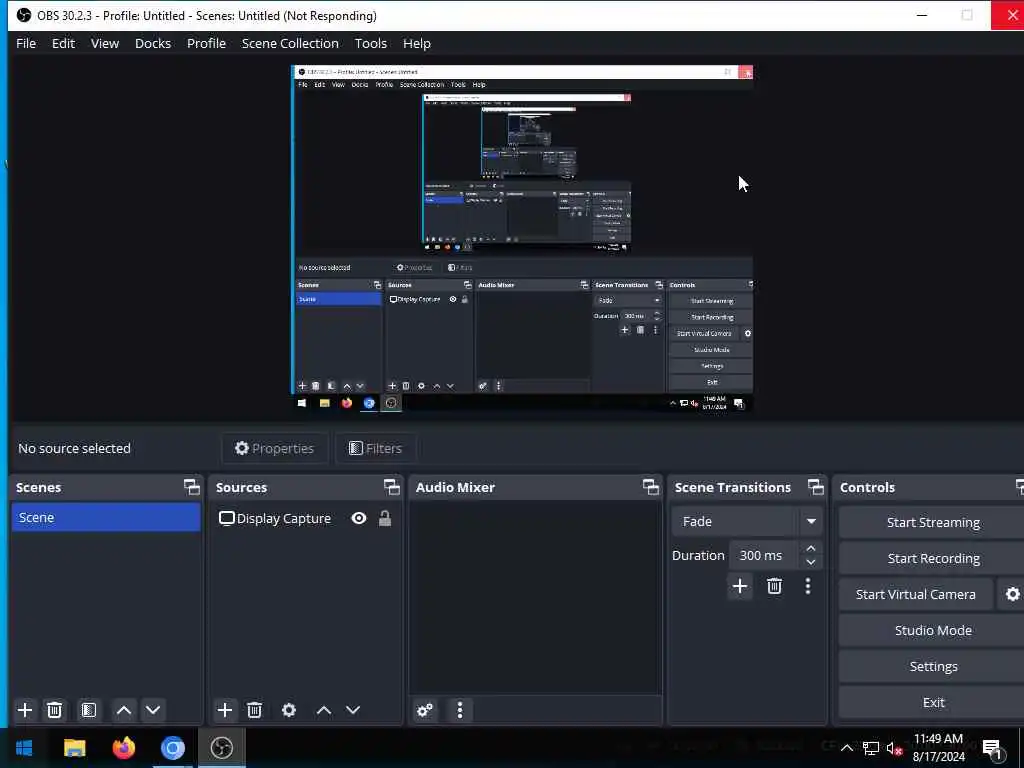Open the Chromium browser taskbar icon
The image size is (1024, 768).
(173, 748)
